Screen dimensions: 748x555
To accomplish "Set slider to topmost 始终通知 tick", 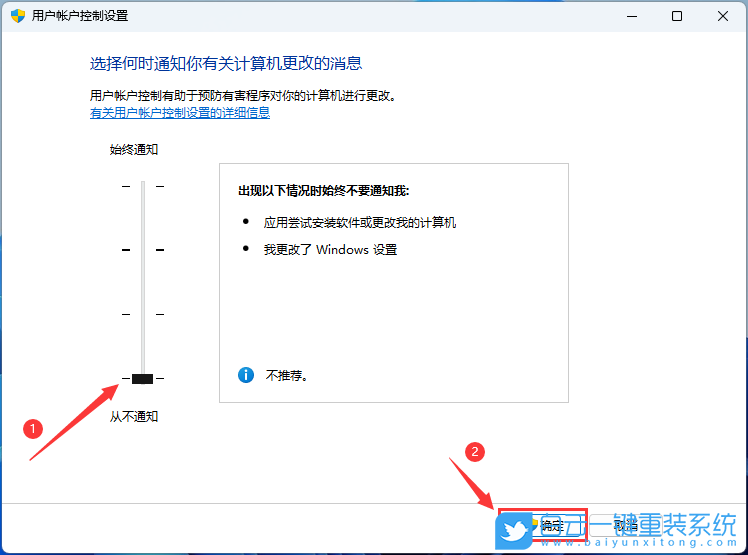I will tap(143, 186).
